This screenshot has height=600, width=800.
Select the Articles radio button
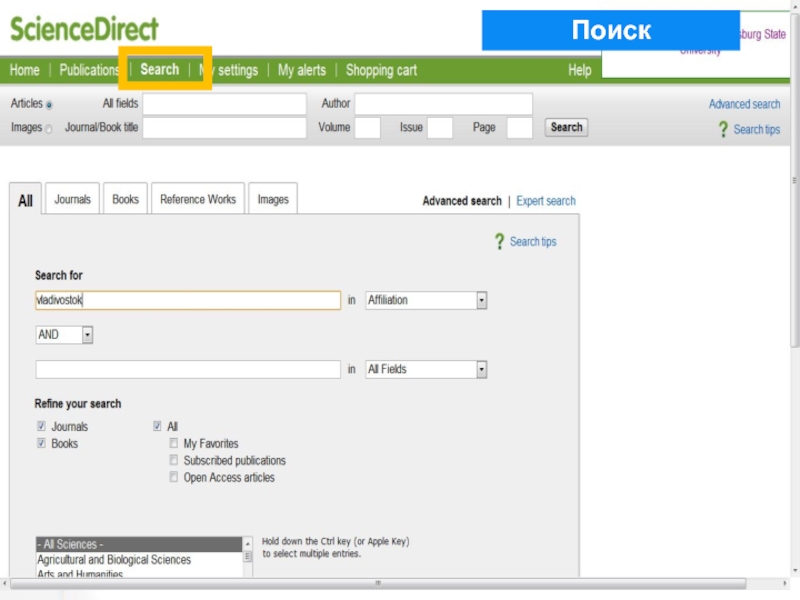tap(50, 104)
